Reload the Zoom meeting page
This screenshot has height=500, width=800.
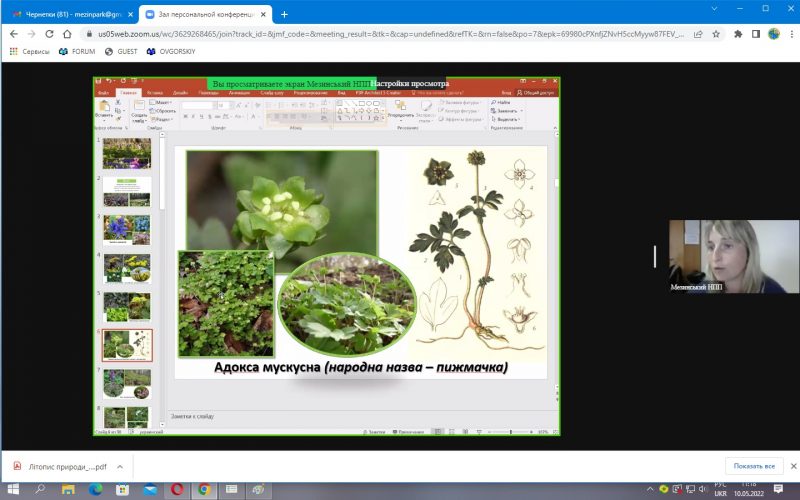pyautogui.click(x=50, y=33)
